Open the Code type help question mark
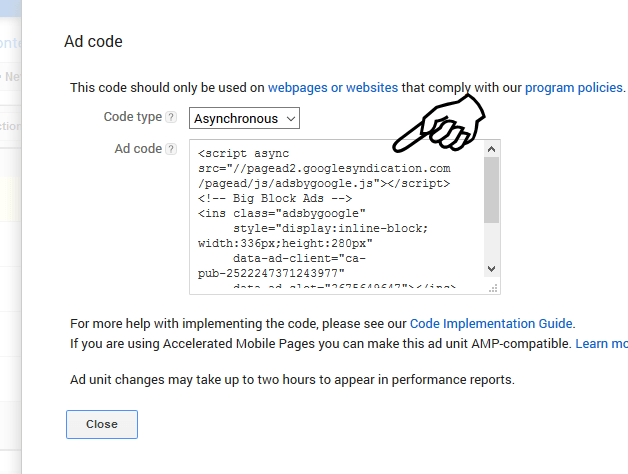Screen dimensions: 628x474 [171, 117]
